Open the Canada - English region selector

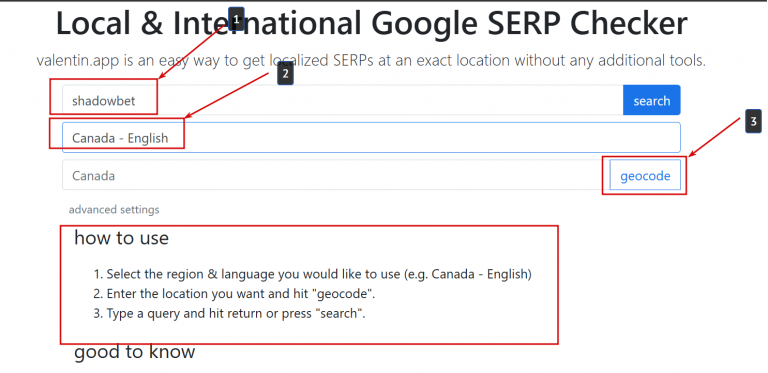click(x=371, y=138)
